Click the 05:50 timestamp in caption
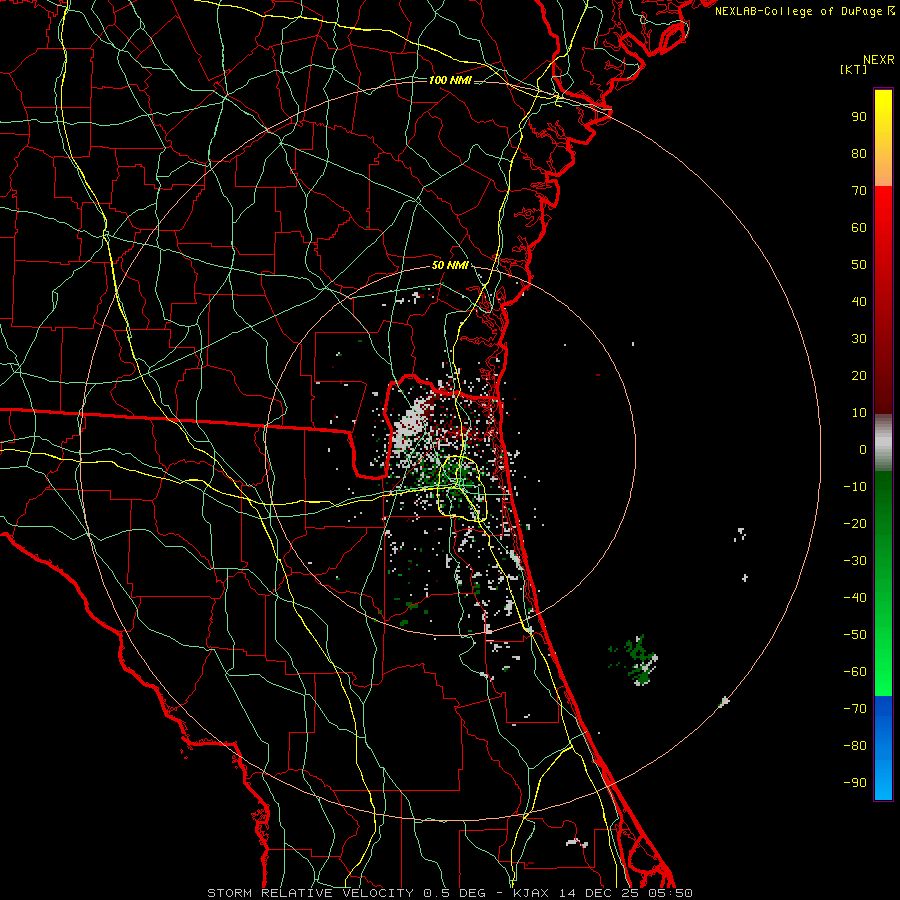900x900 pixels. tap(670, 893)
